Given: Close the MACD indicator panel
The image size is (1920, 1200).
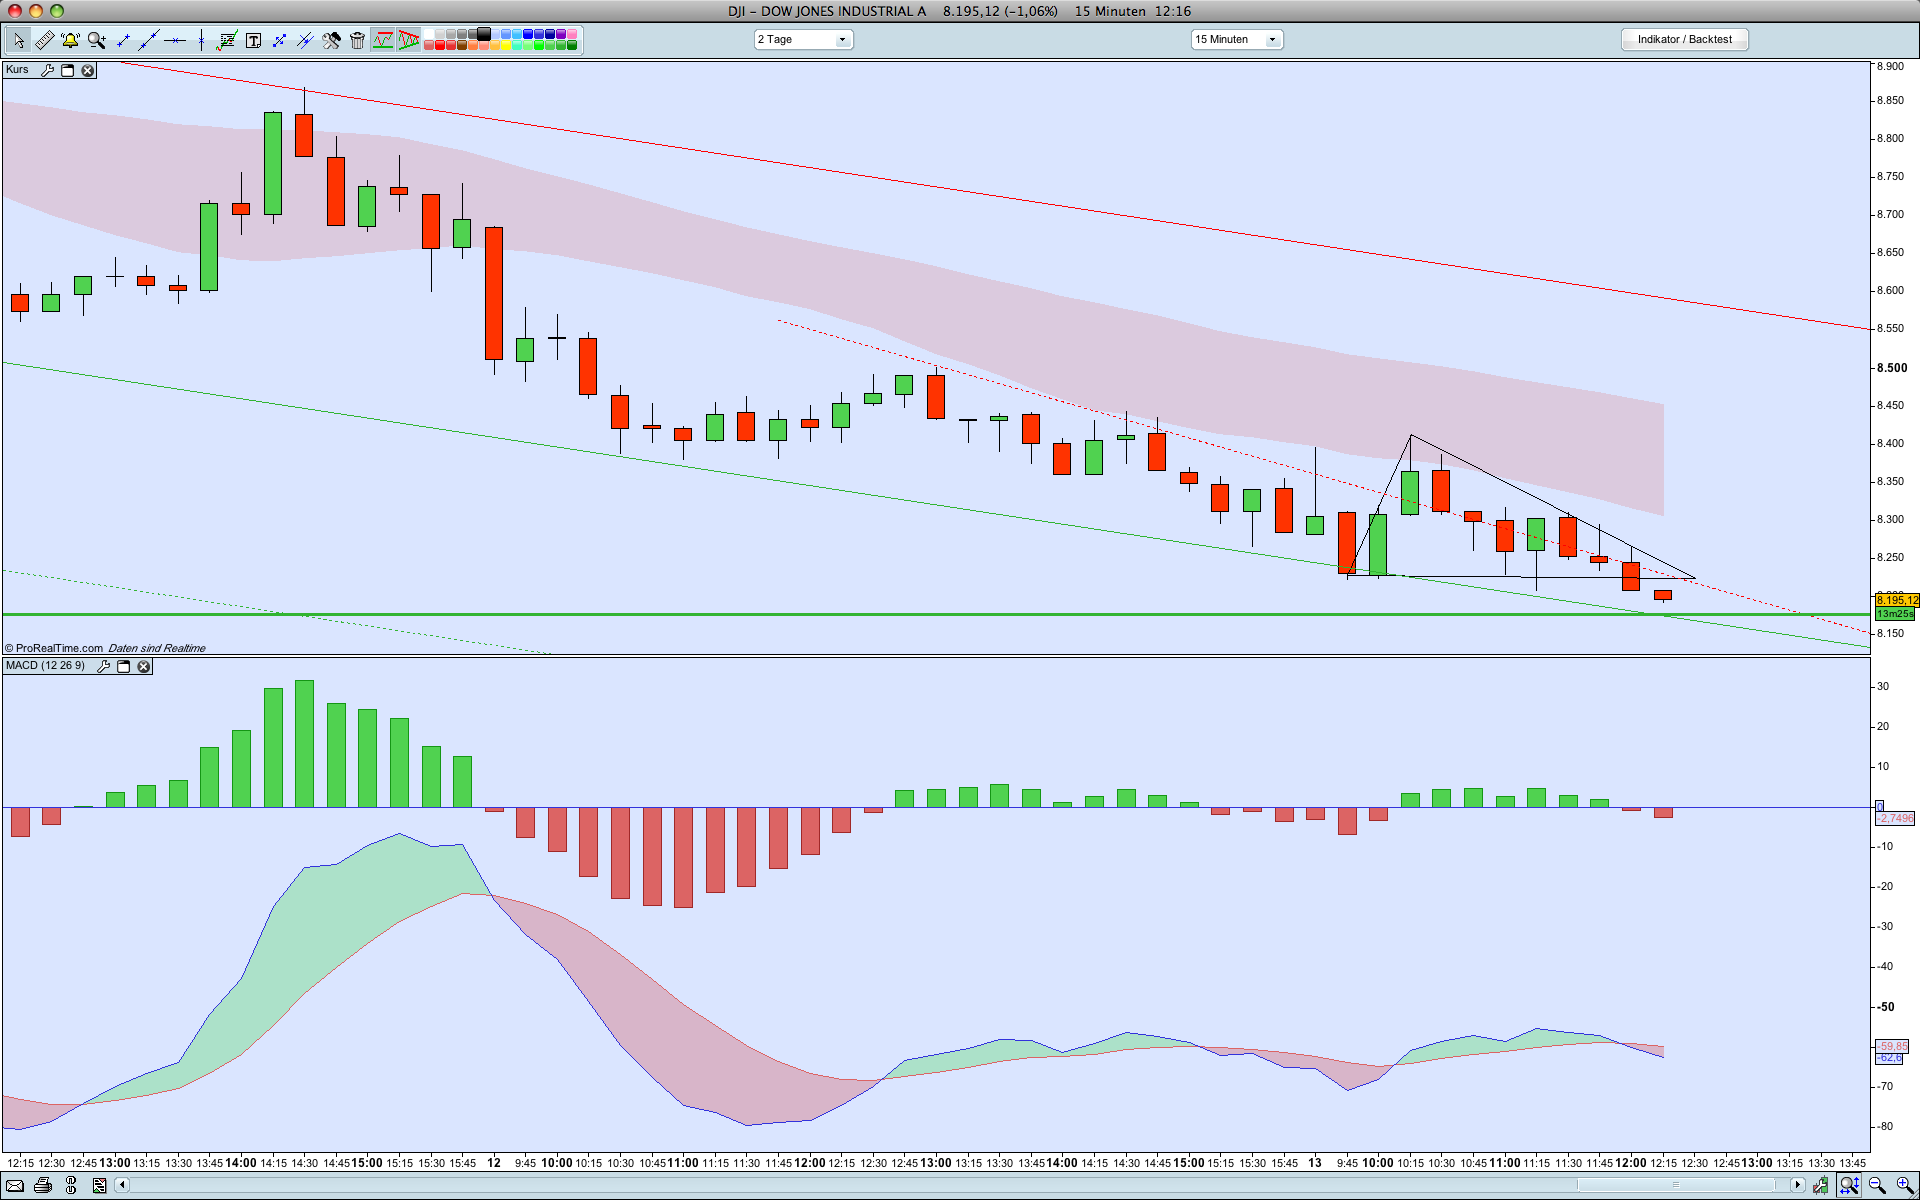Looking at the screenshot, I should click(144, 666).
